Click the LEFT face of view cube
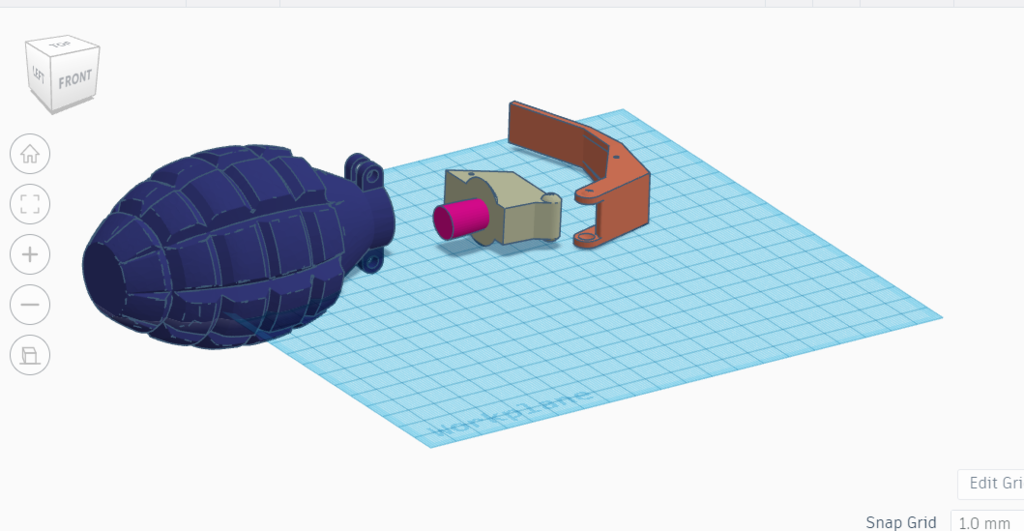 39,73
